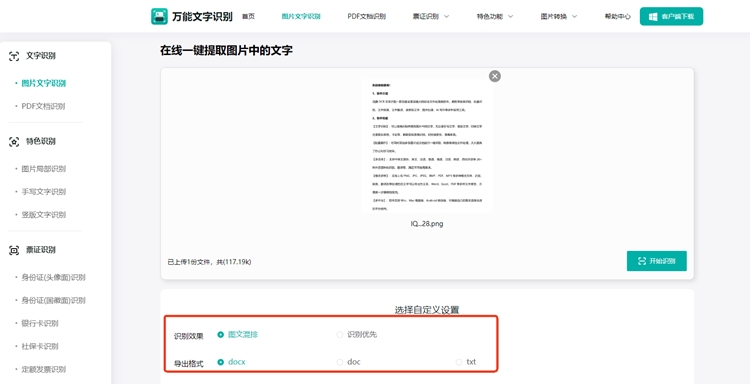The image size is (750, 384).
Task: Open 定额发票识别 in the sidebar
Action: [x=44, y=369]
